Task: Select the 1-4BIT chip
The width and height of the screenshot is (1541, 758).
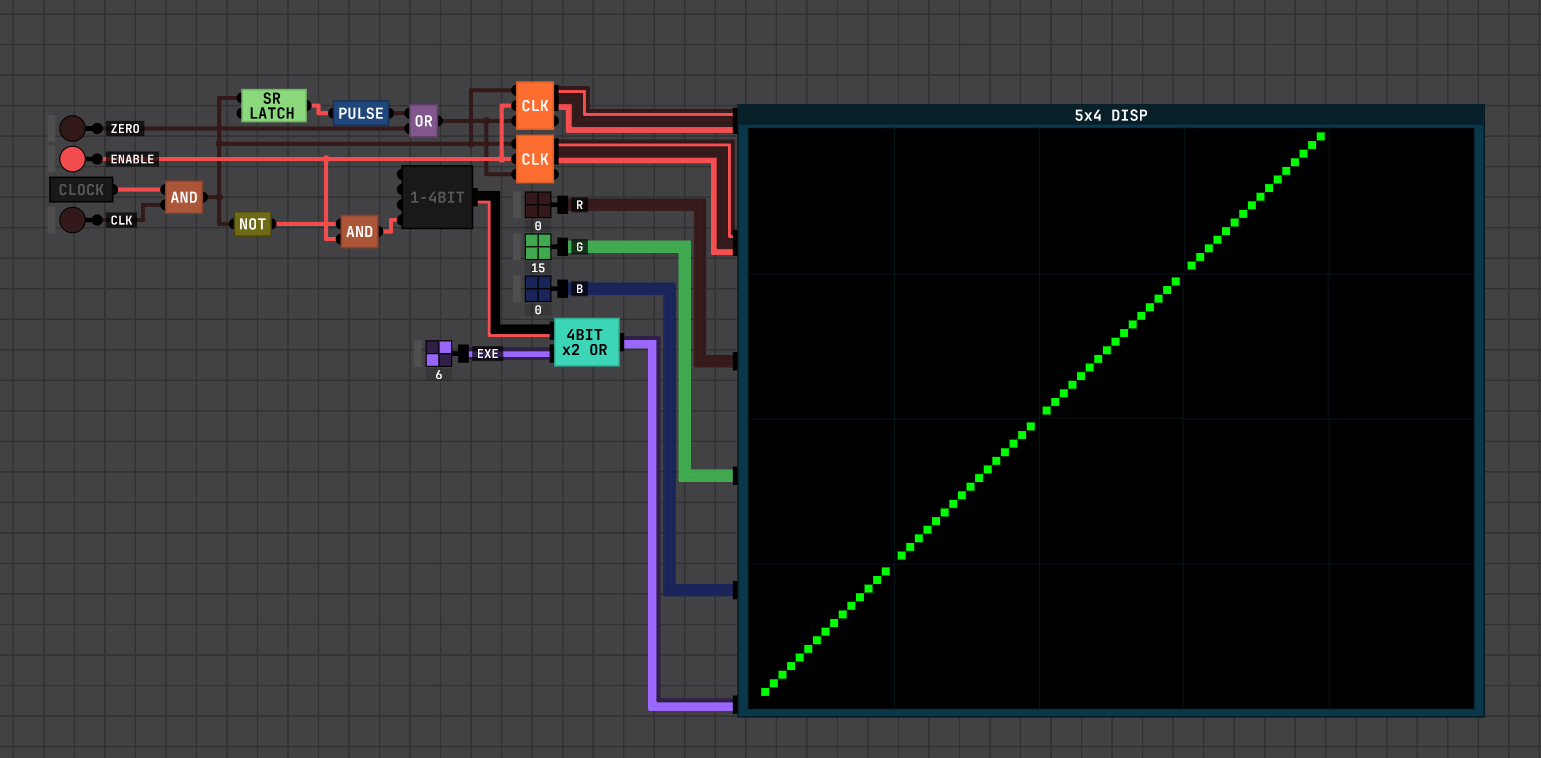Action: click(437, 197)
